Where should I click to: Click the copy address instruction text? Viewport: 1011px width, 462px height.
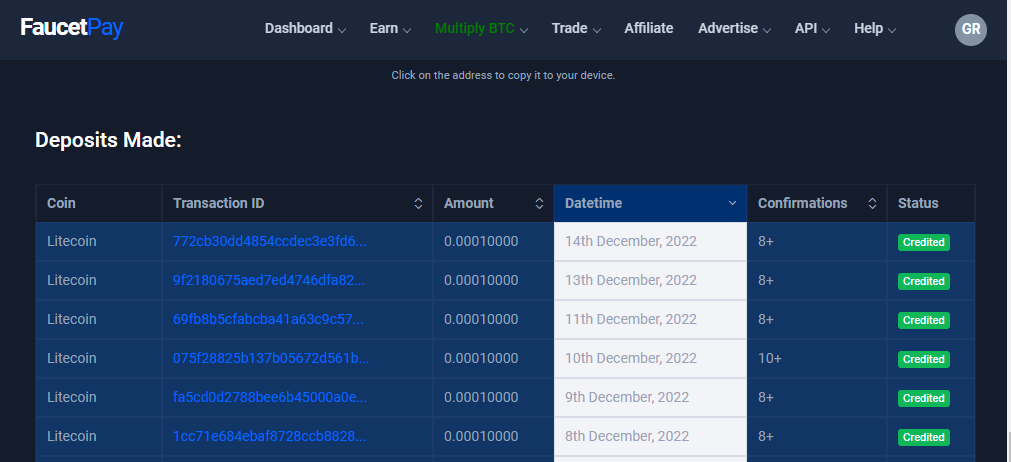[x=503, y=75]
